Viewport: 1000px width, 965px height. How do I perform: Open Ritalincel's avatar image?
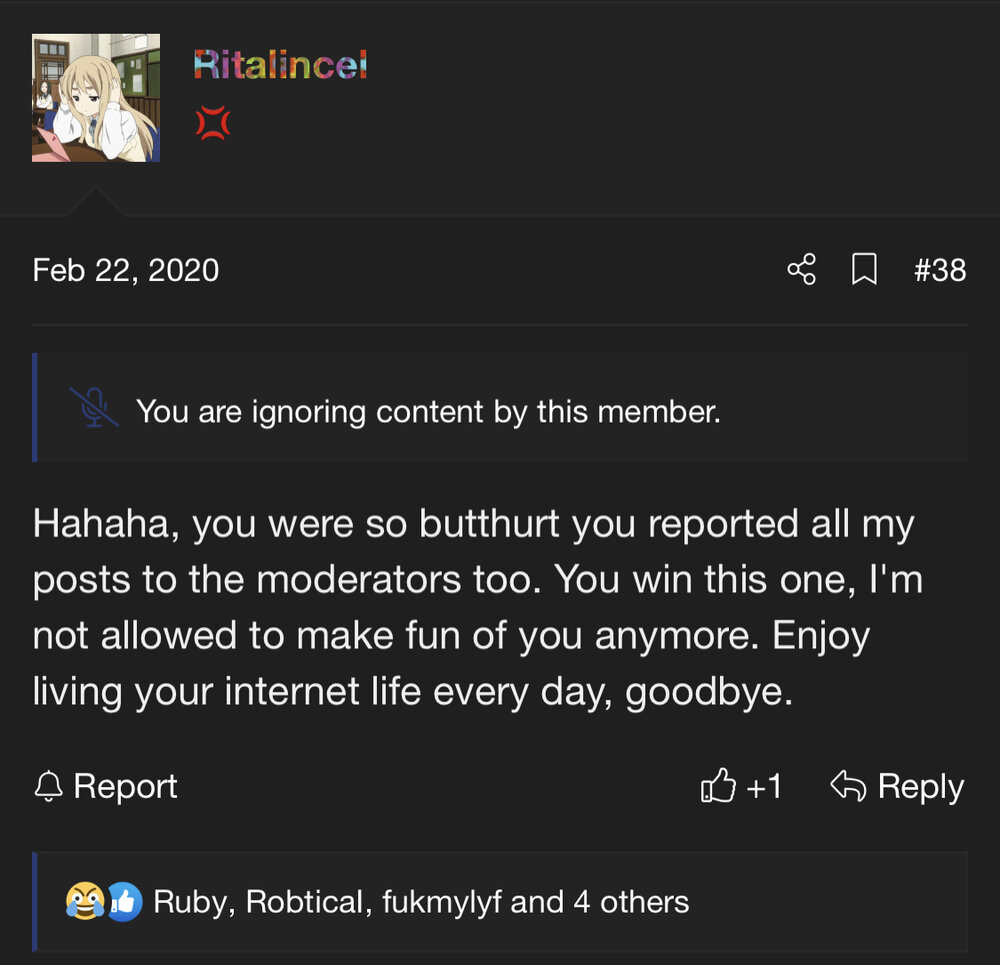click(96, 98)
